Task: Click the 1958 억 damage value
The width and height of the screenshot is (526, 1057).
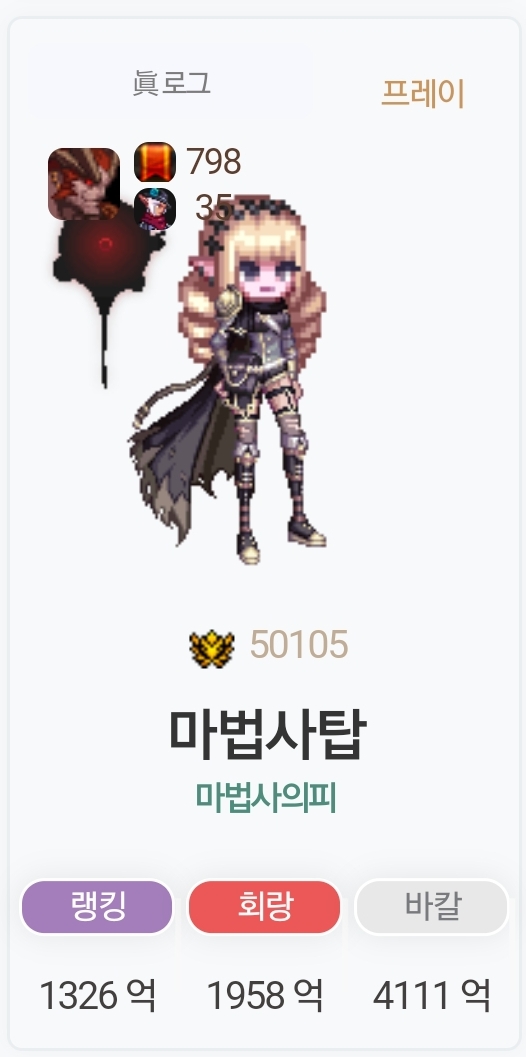Action: 264,995
